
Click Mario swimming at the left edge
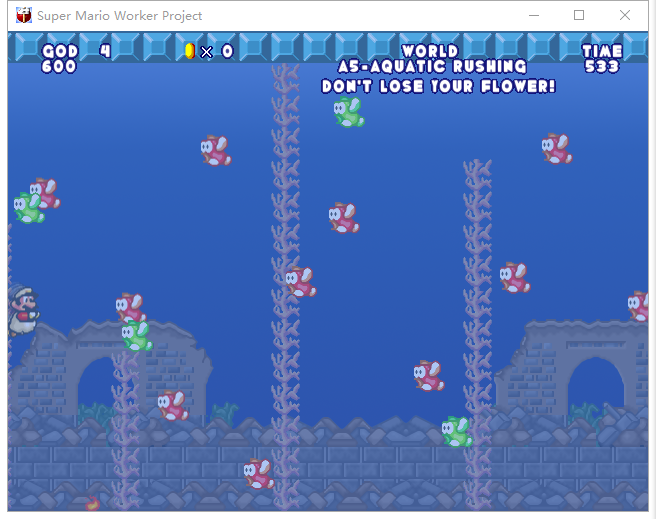(x=23, y=310)
